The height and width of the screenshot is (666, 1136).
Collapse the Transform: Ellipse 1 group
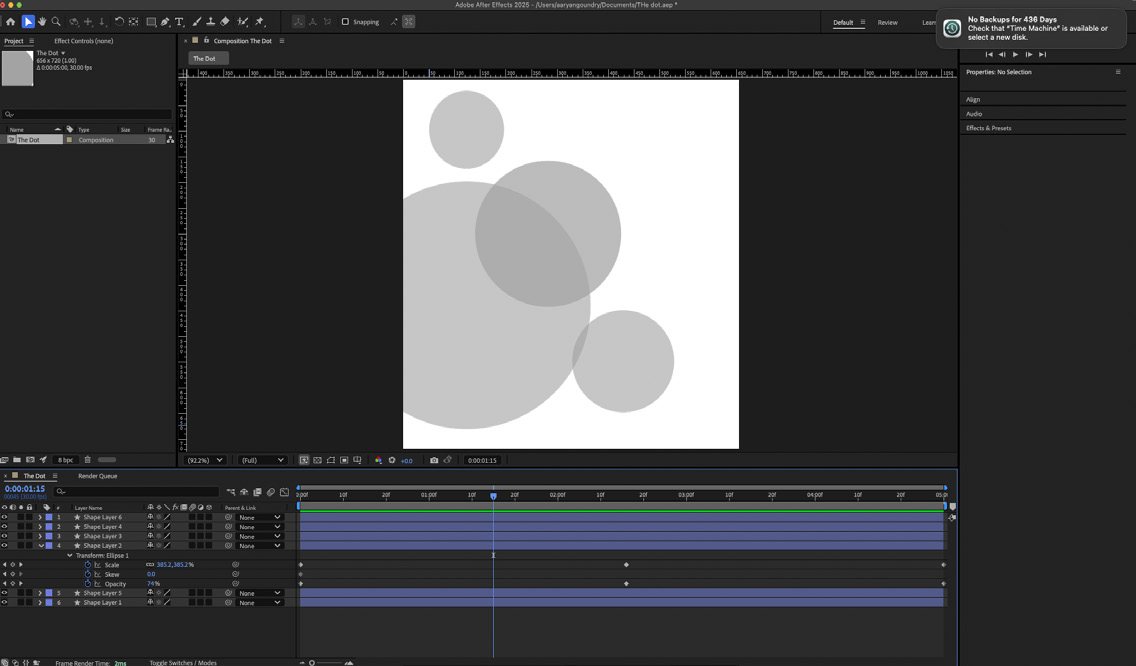click(x=70, y=556)
